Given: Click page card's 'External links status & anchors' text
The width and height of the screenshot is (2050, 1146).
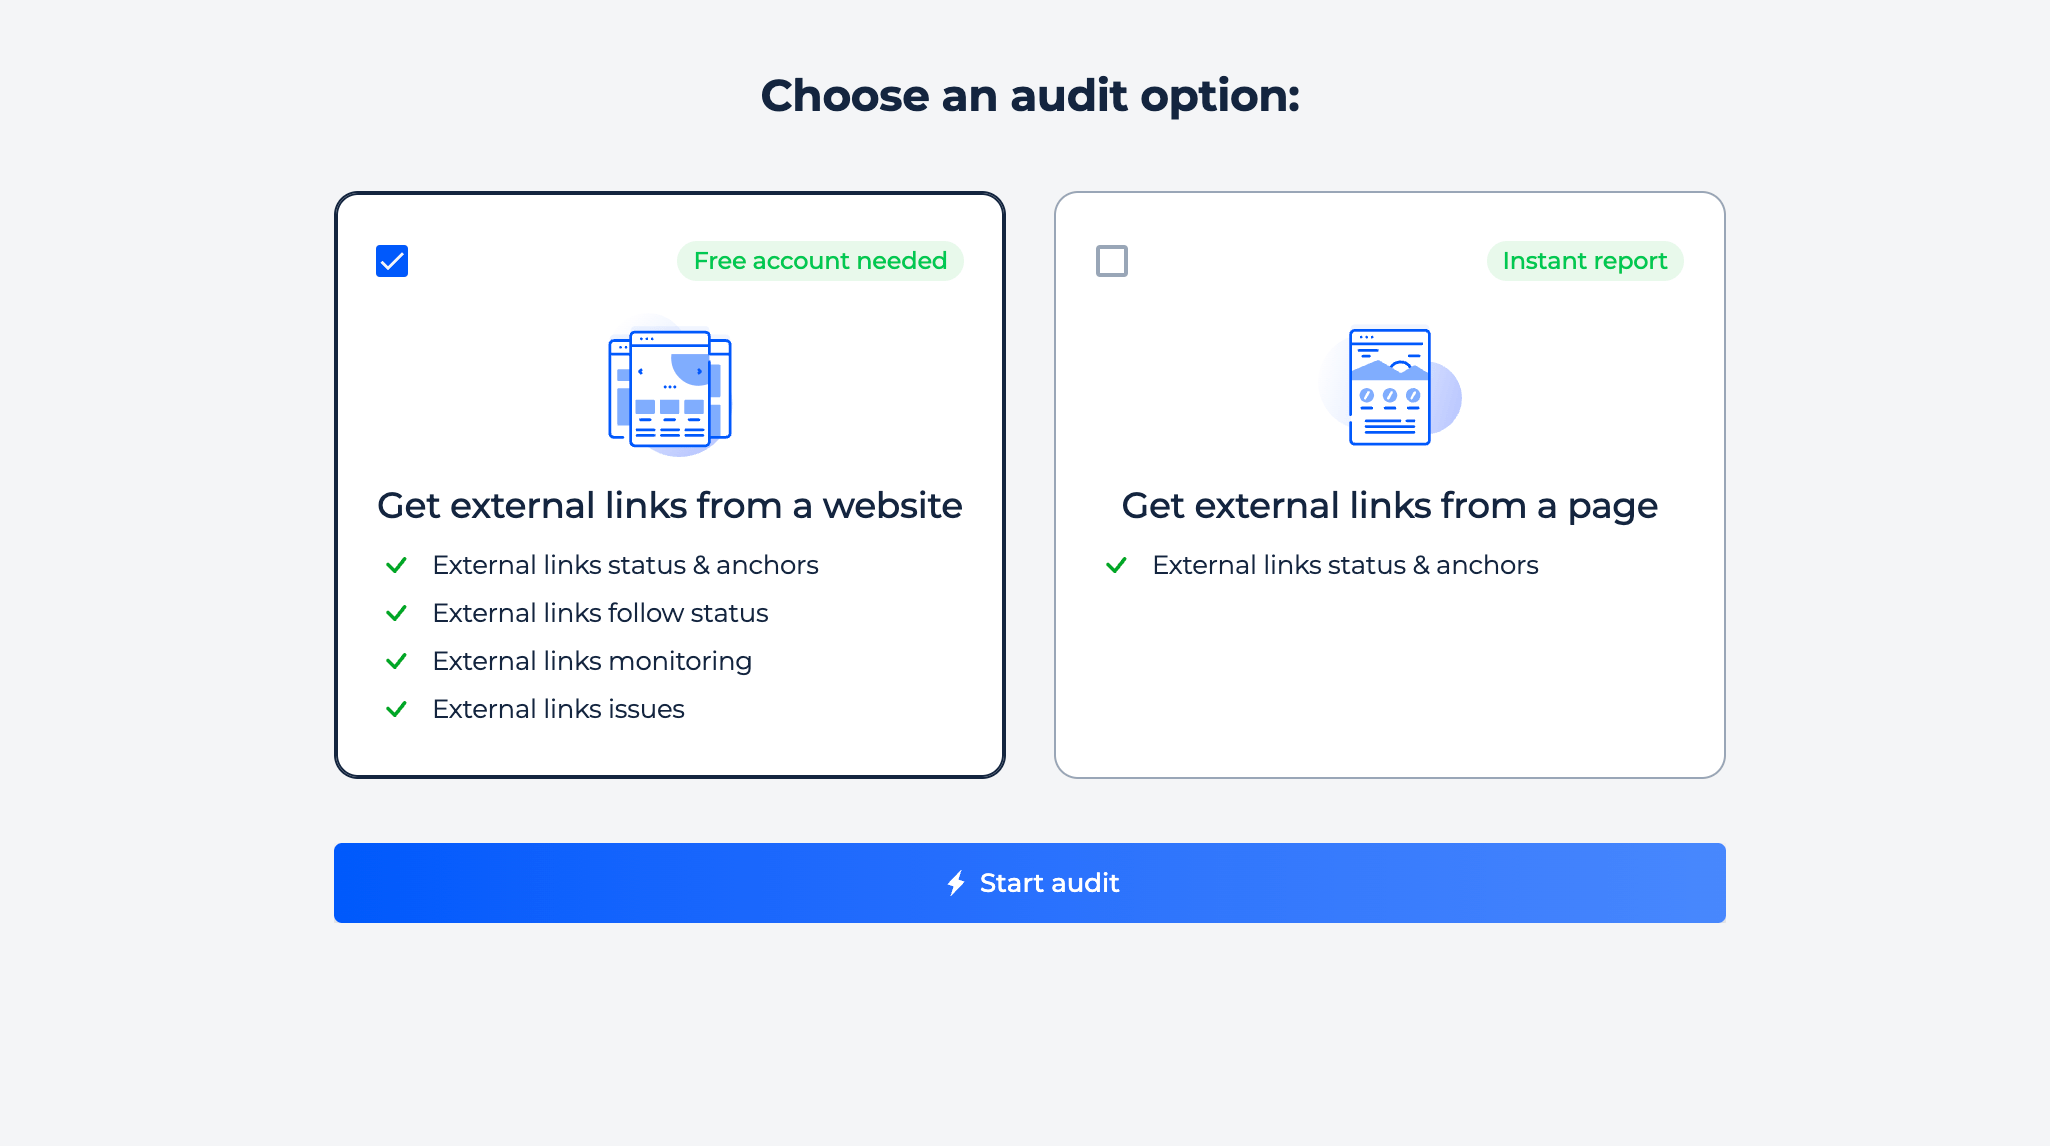Looking at the screenshot, I should click(x=1345, y=565).
